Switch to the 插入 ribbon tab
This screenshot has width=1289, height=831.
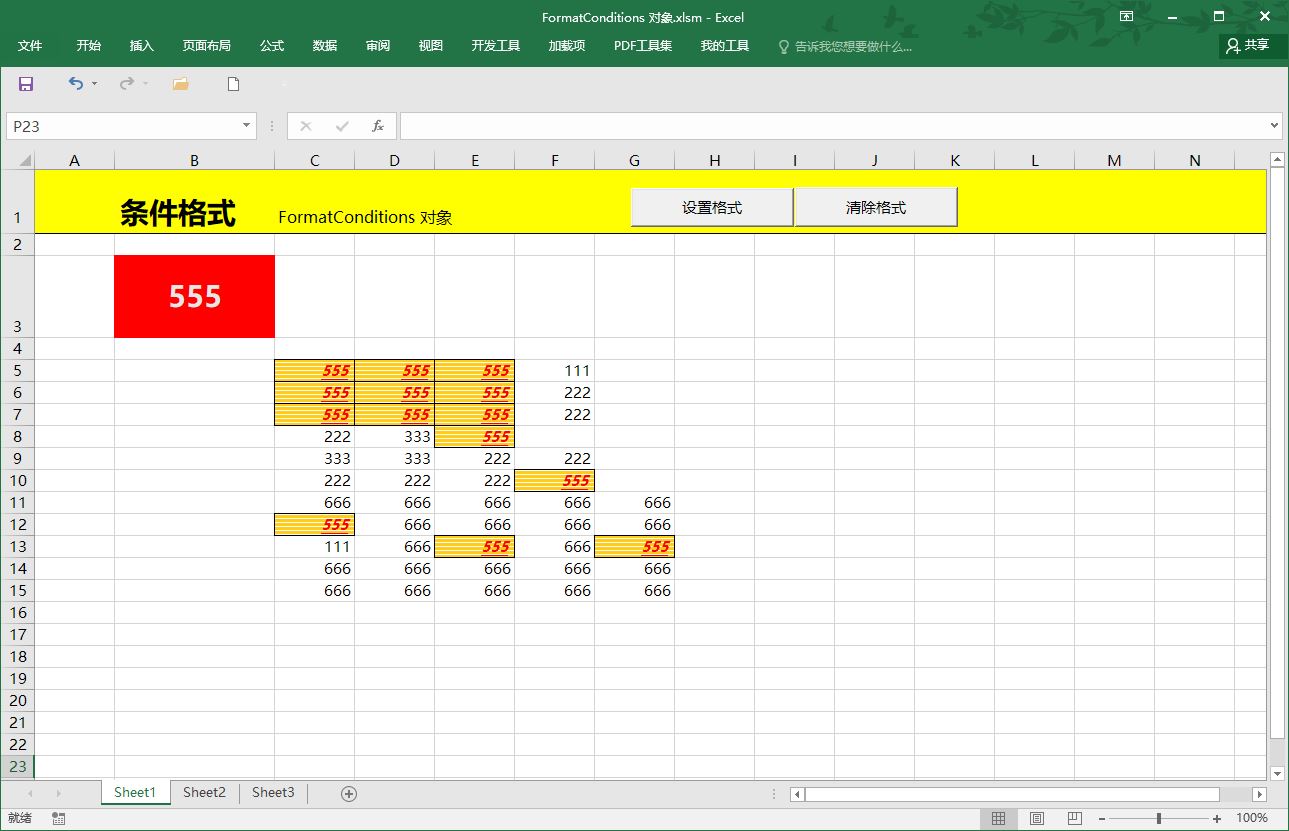pyautogui.click(x=142, y=46)
